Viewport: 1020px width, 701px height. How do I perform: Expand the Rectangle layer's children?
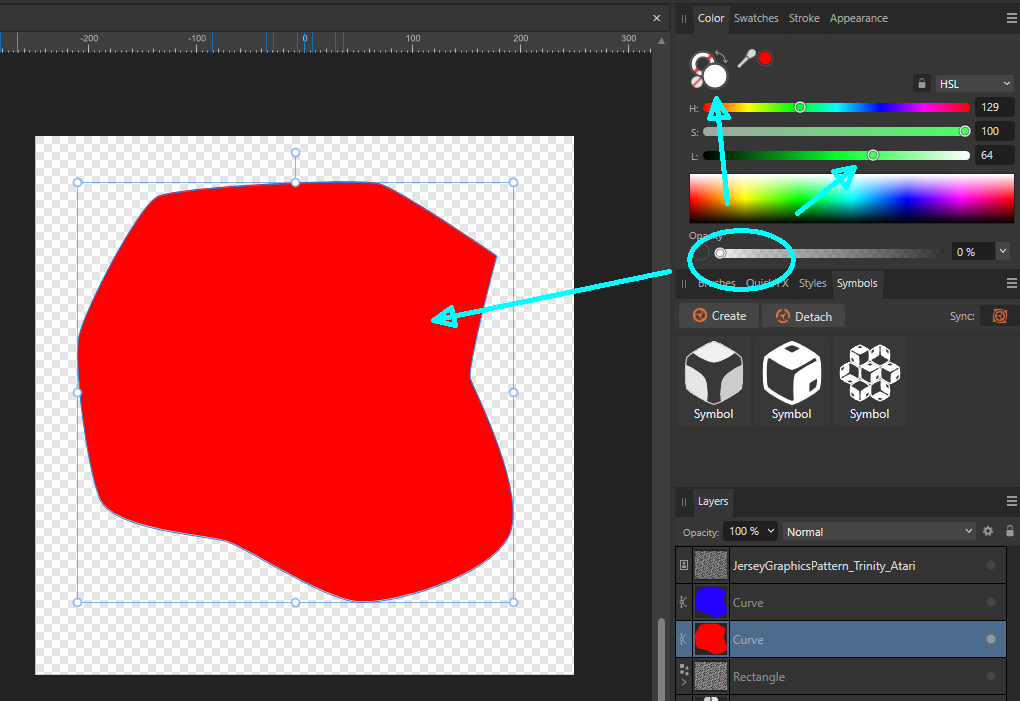point(684,682)
